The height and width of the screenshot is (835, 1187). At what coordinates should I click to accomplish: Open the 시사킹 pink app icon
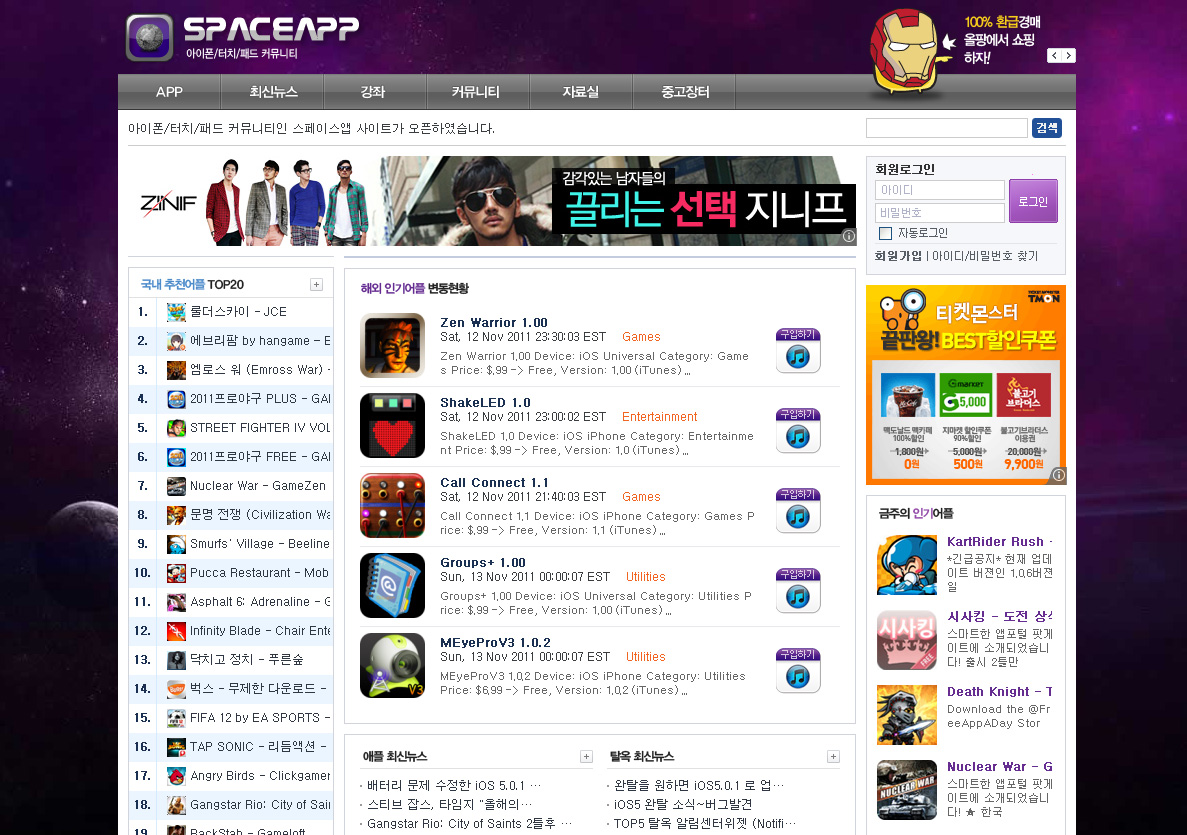point(907,640)
